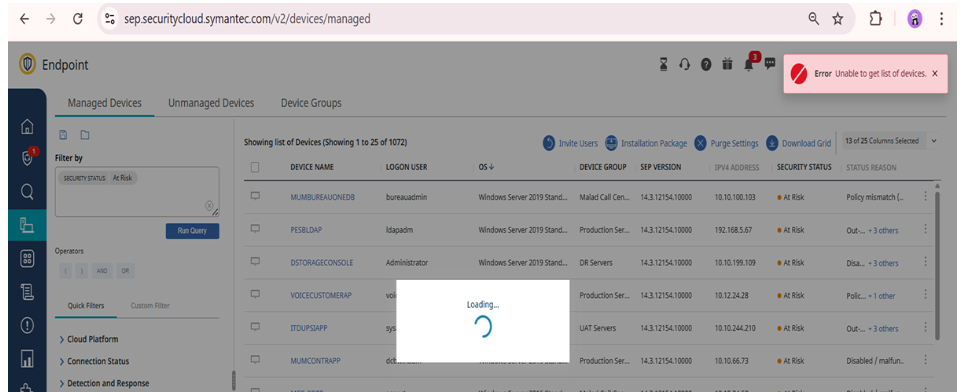Insert the AND operator
Viewport: 967px width, 392px height.
[x=102, y=271]
